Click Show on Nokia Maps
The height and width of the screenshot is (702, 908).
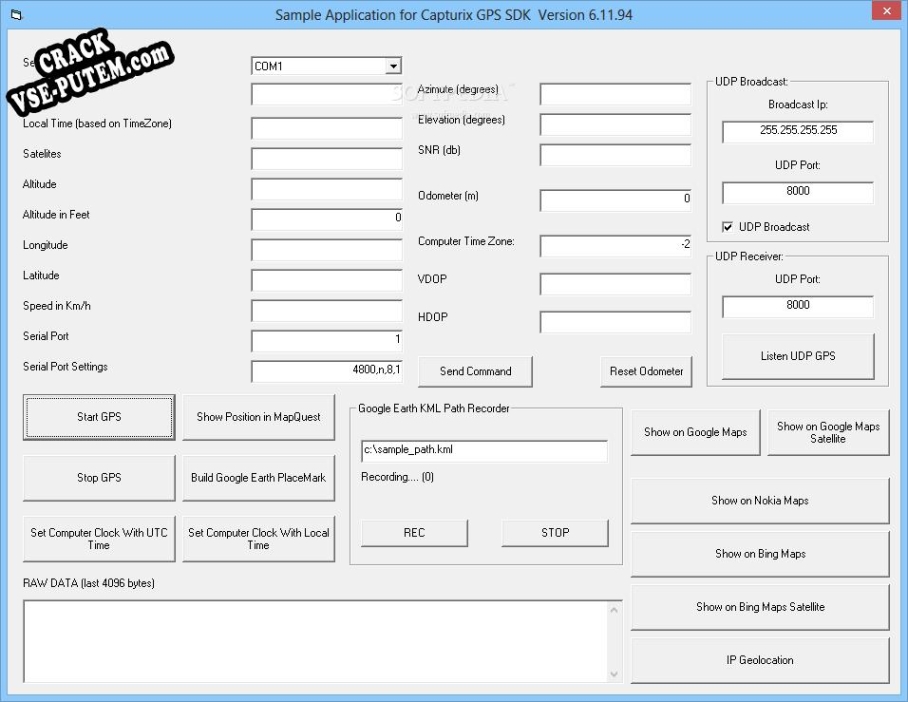(760, 501)
